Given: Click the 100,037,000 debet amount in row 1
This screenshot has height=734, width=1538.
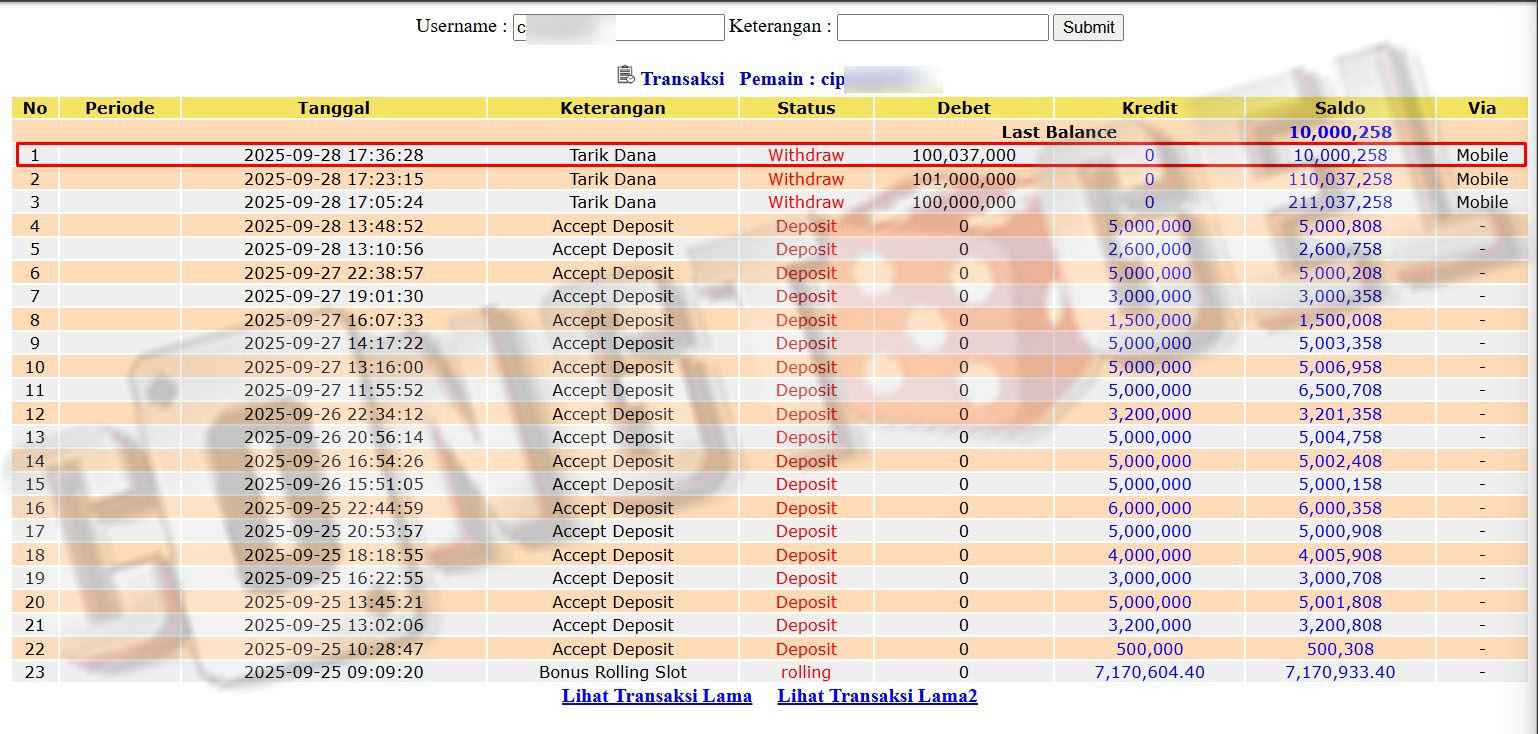Looking at the screenshot, I should coord(963,155).
